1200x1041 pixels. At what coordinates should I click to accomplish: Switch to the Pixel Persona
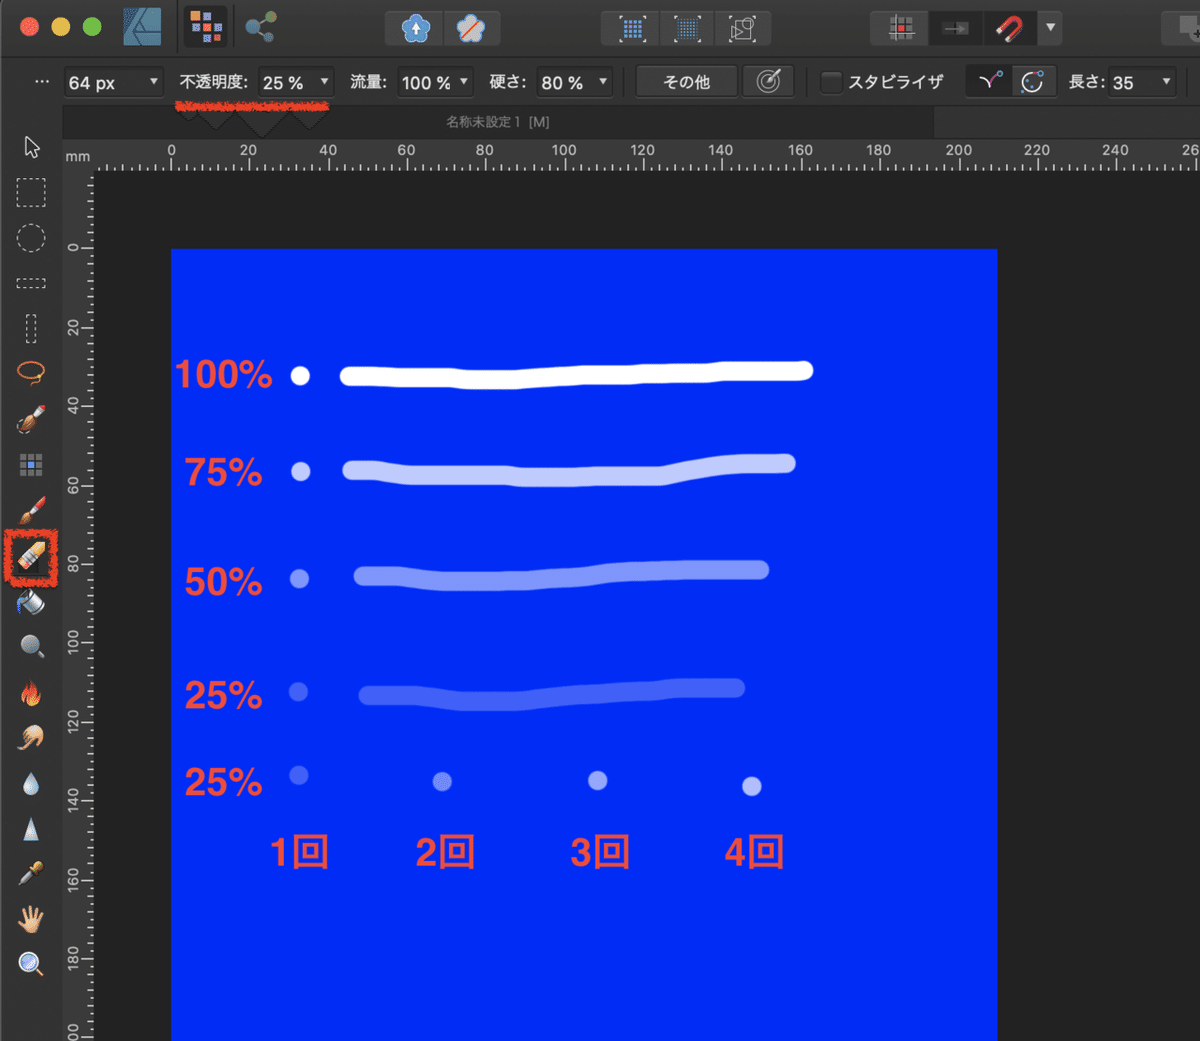click(x=206, y=27)
